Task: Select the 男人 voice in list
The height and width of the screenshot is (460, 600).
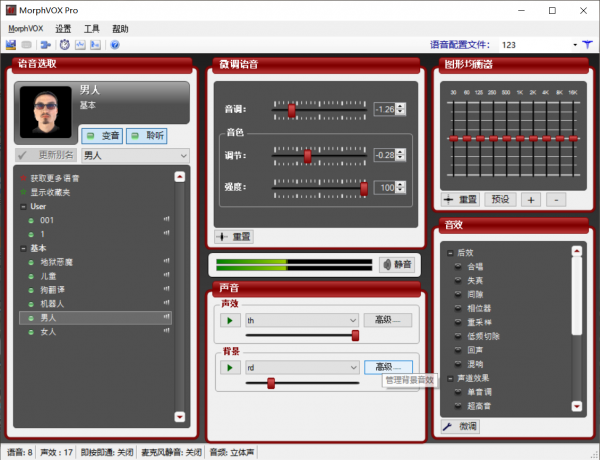Action: coord(95,318)
